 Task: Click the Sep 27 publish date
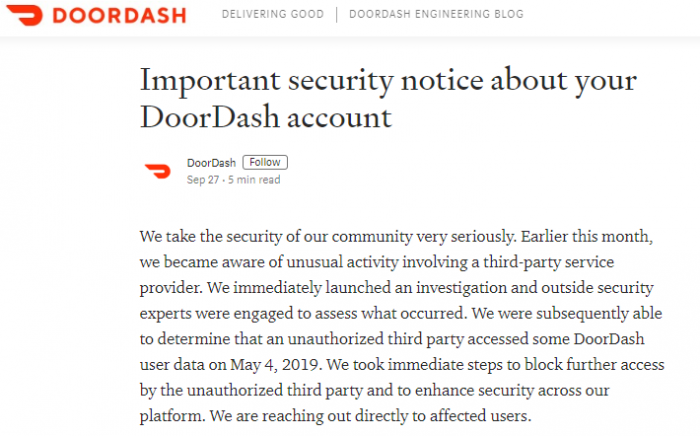203,180
